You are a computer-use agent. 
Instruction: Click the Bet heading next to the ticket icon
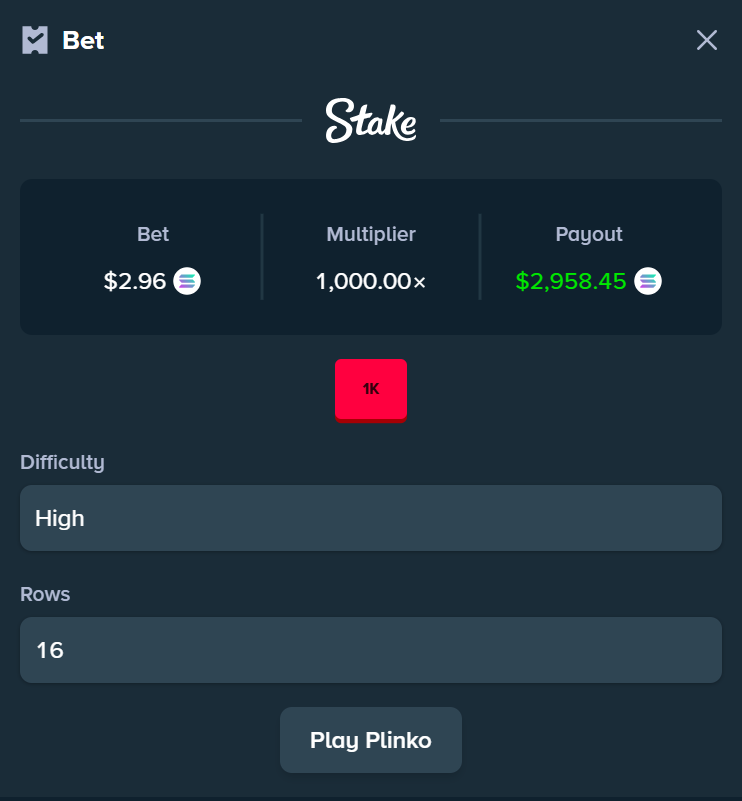(83, 41)
